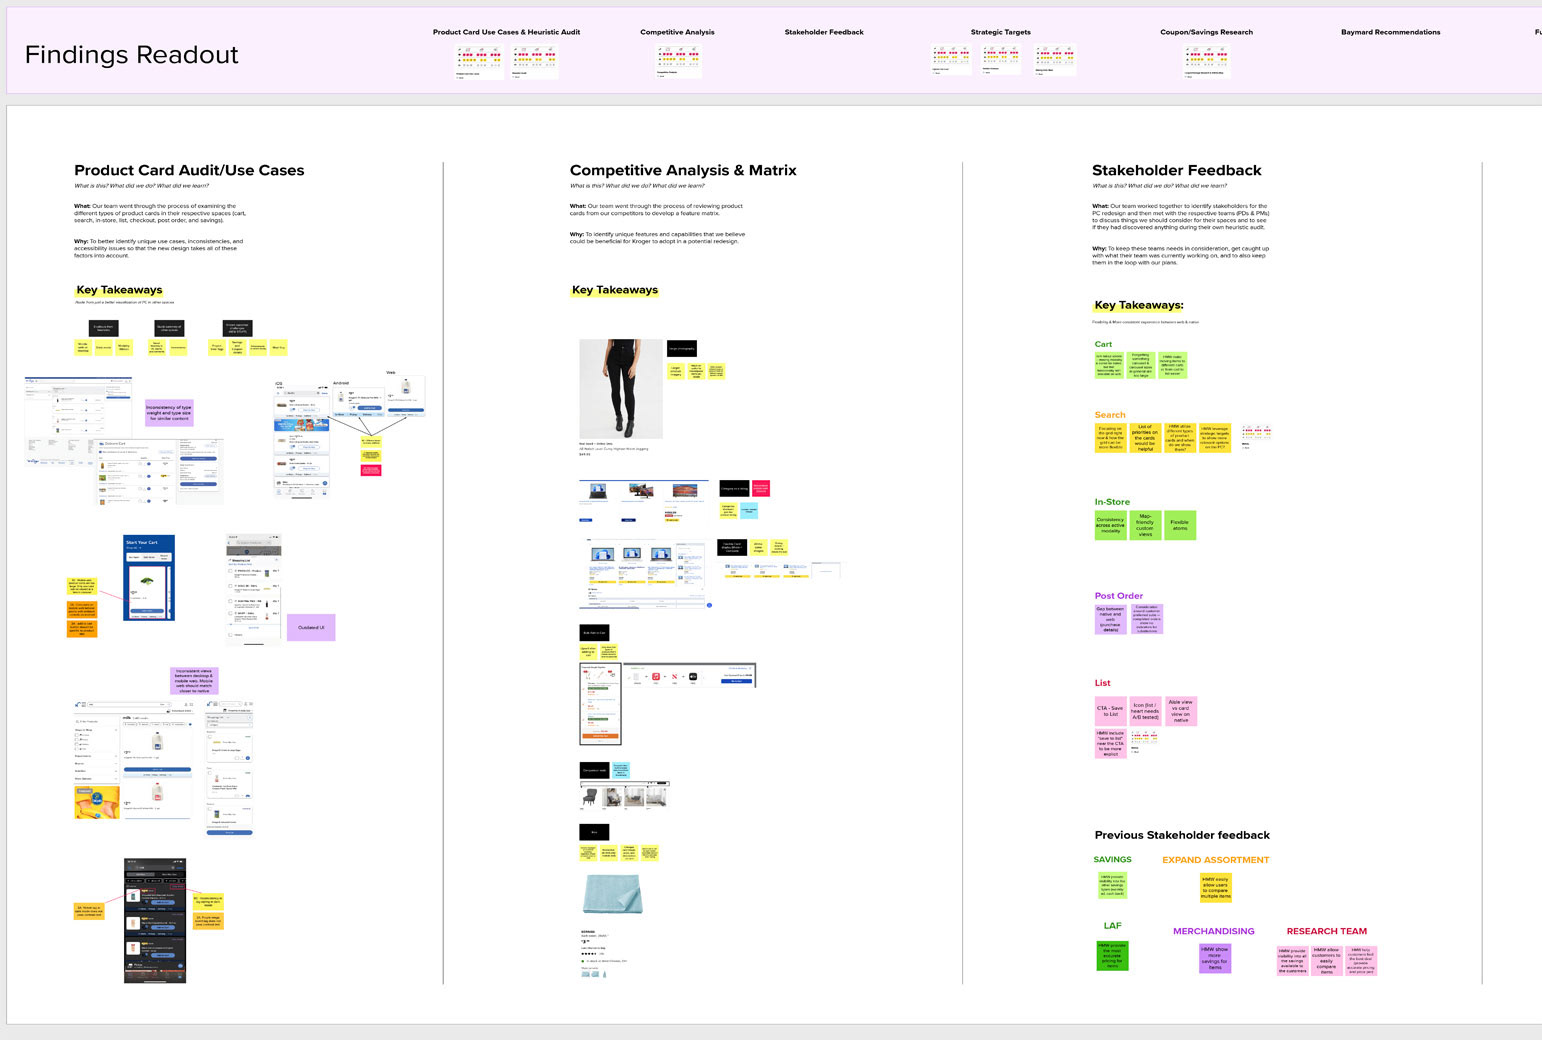
Task: Click the 'RESEARCH TEAM' label
Action: tap(1326, 931)
